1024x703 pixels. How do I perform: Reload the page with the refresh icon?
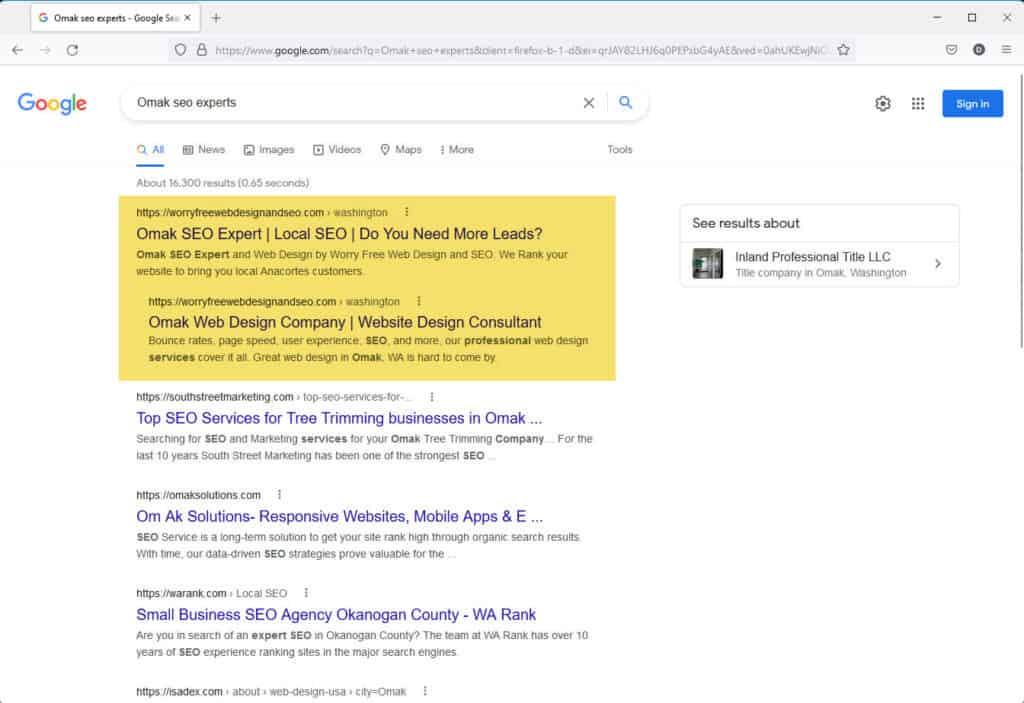(72, 50)
